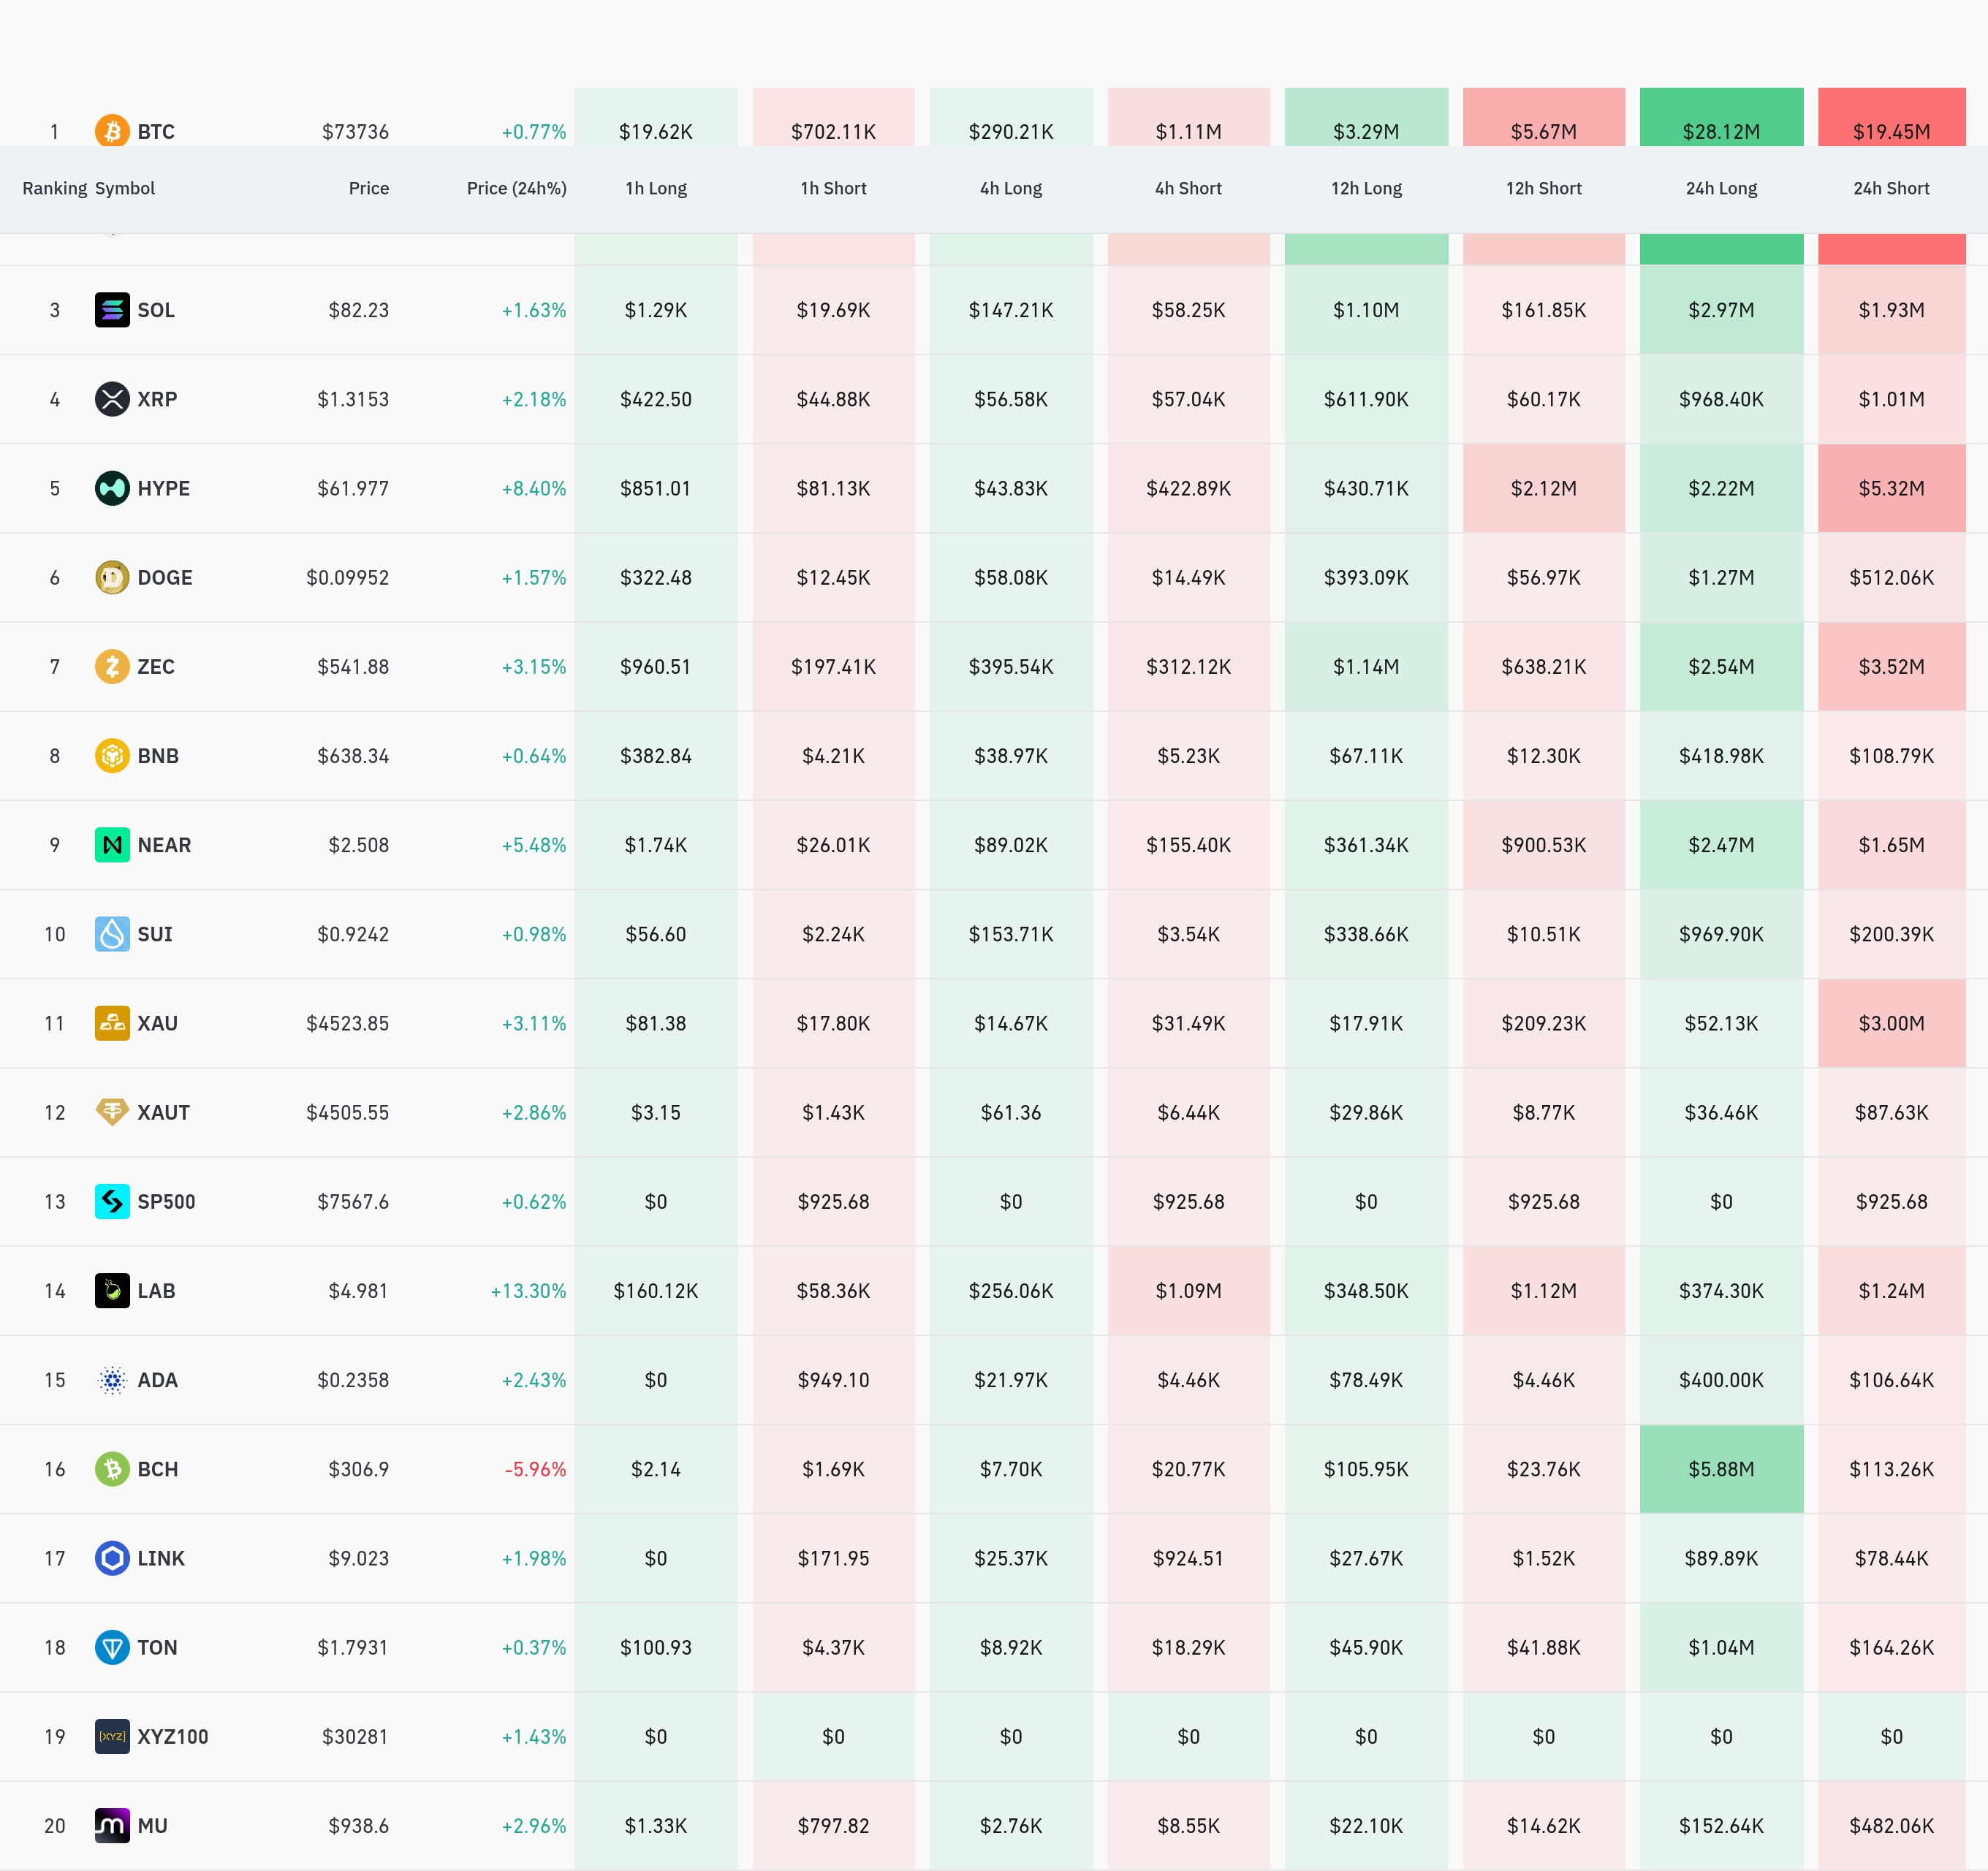Viewport: 1988px width, 1871px height.
Task: Sort by 12h Long header
Action: [1366, 188]
